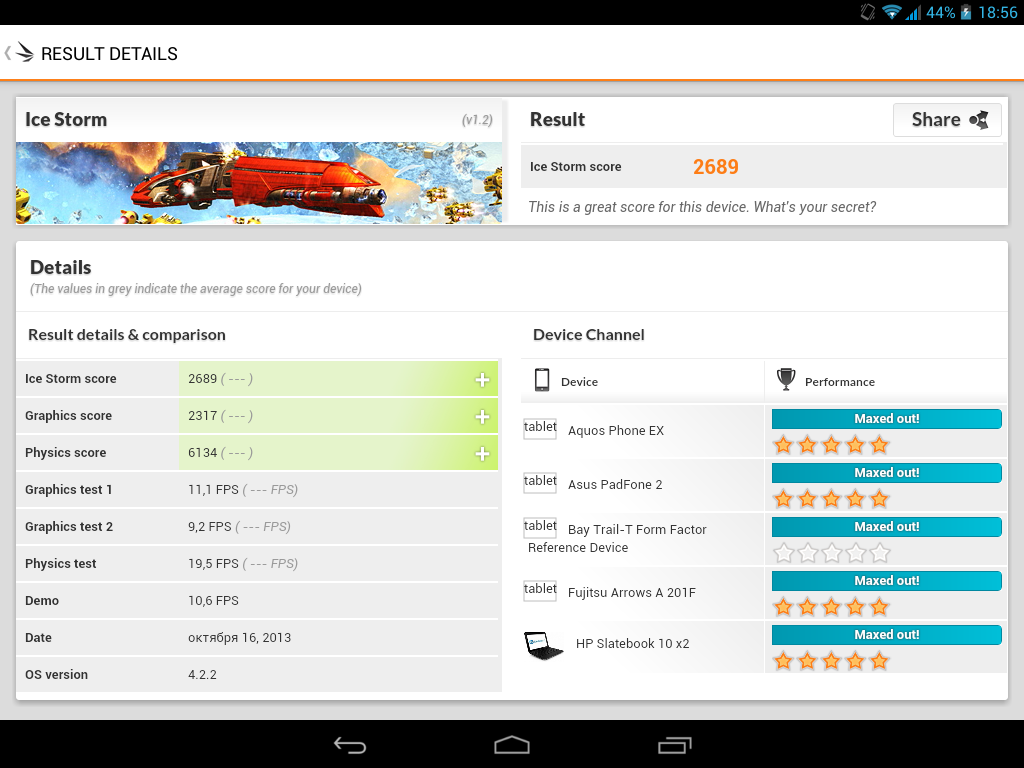
Task: Tap the Asus PadFone 2 tablet icon
Action: 540,482
